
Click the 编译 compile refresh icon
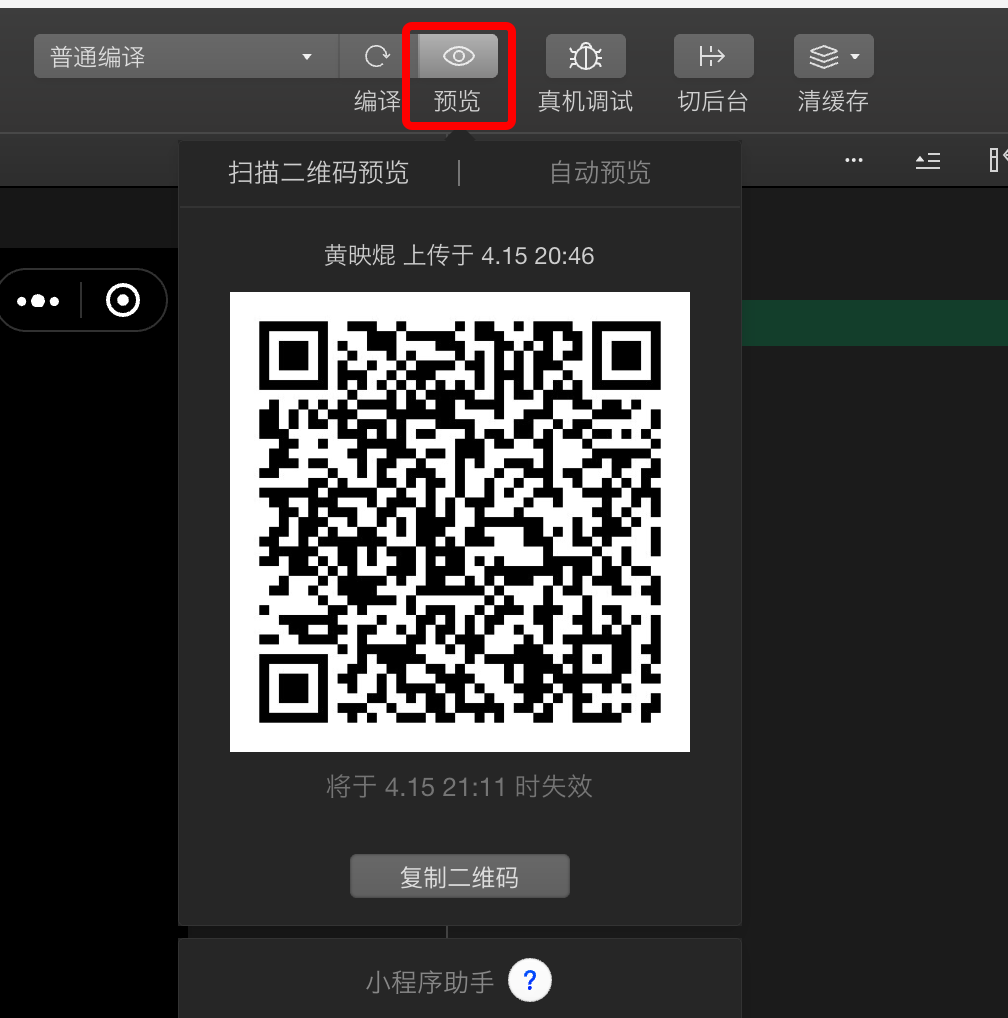[x=377, y=56]
